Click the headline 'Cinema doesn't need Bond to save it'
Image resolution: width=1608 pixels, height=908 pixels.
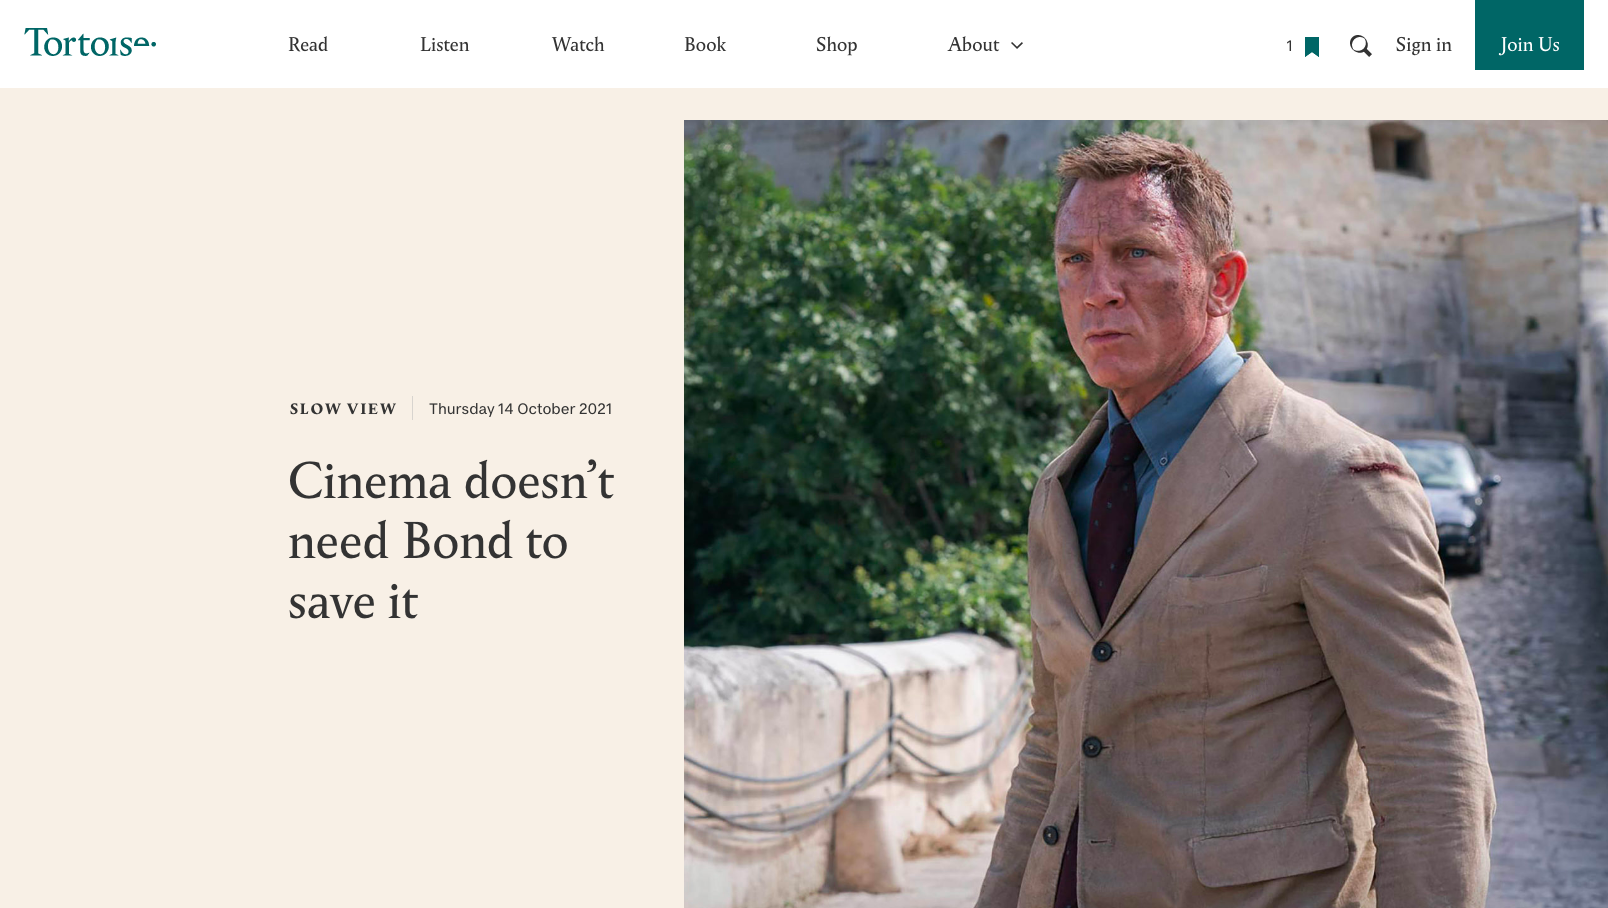point(450,541)
